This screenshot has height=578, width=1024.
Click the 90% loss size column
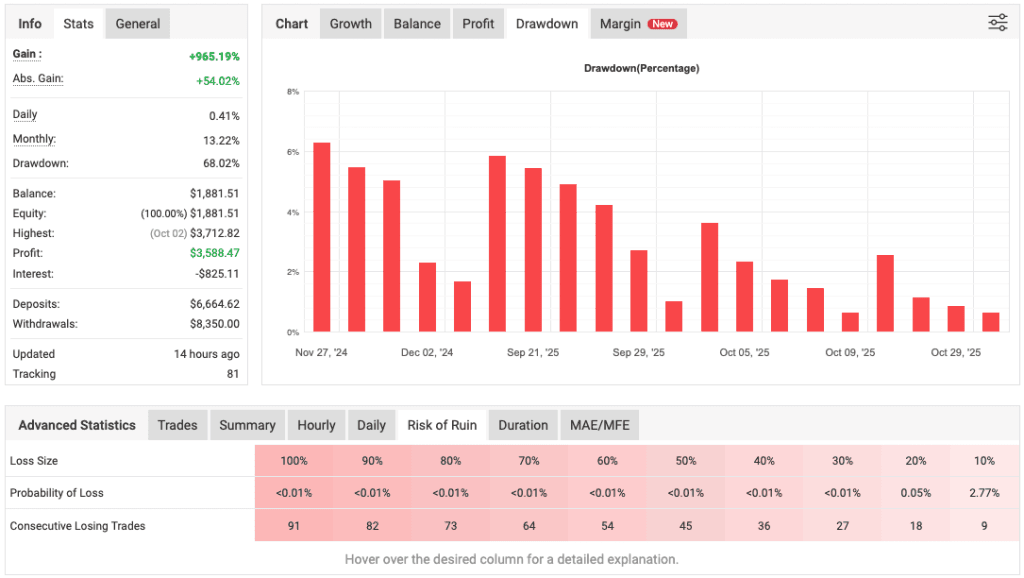point(372,461)
